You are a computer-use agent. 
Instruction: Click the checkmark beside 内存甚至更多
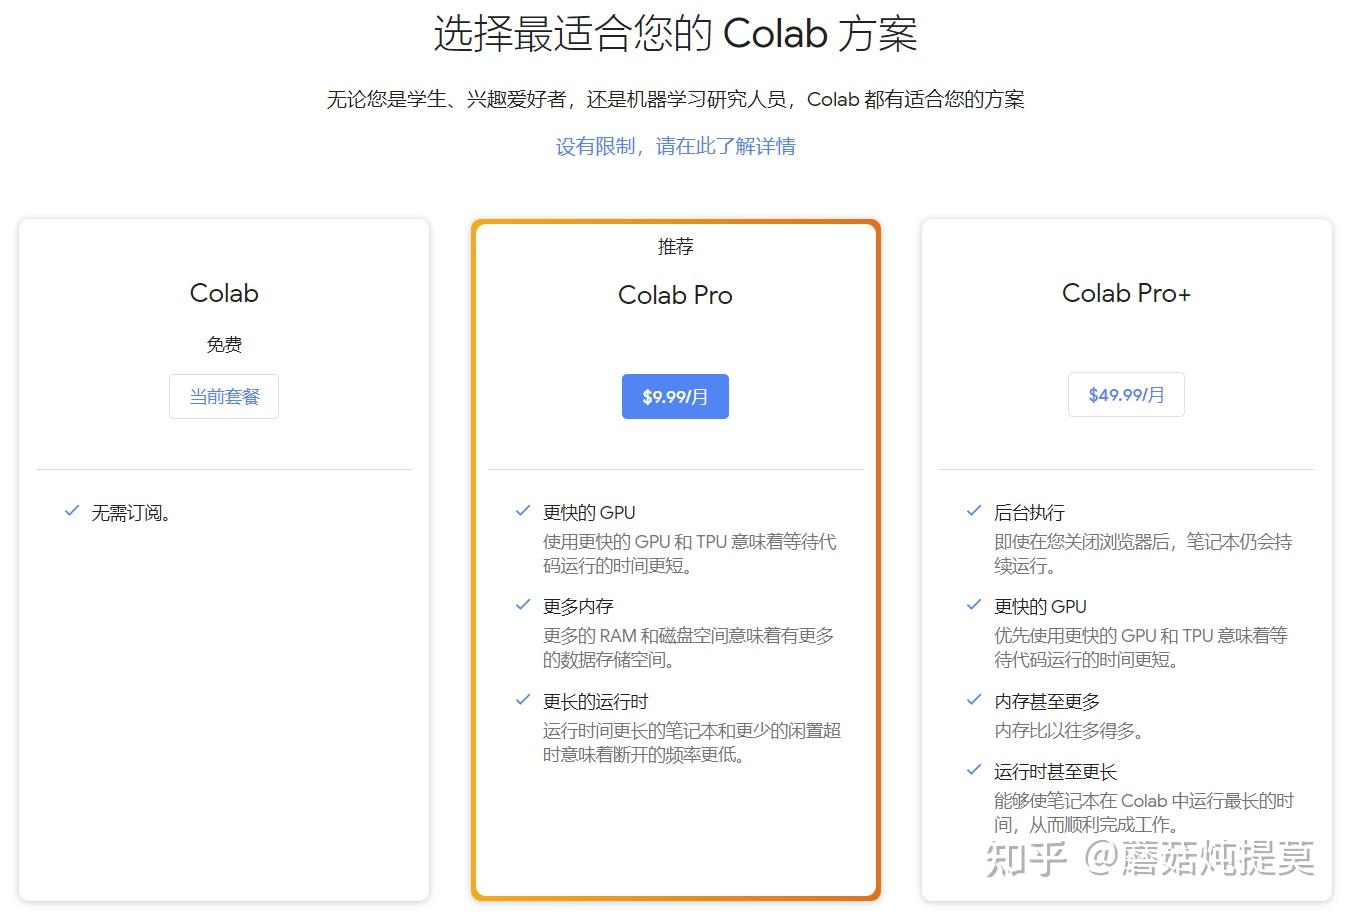pos(973,700)
